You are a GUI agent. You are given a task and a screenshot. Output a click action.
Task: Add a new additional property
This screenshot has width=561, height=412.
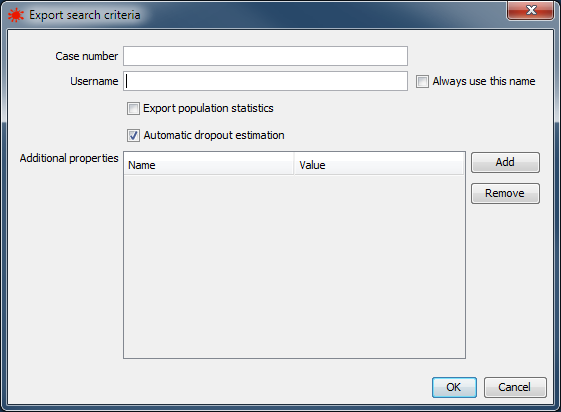(505, 162)
